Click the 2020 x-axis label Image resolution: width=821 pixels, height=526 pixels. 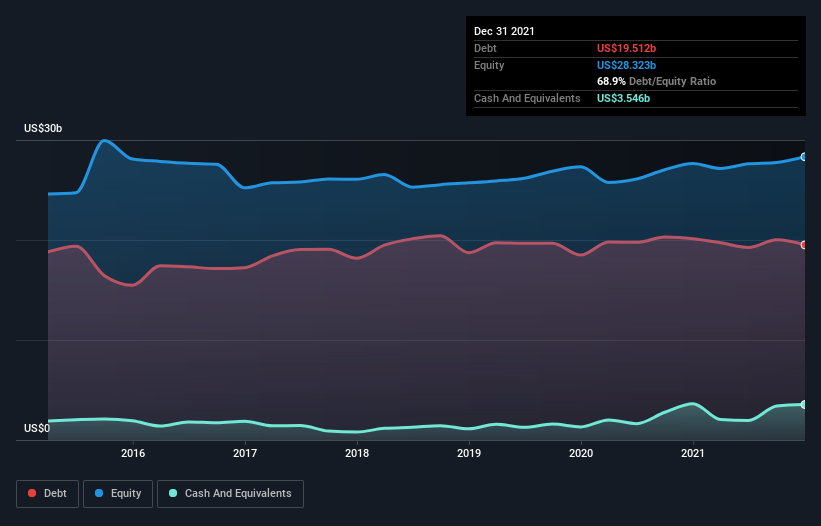pyautogui.click(x=581, y=453)
